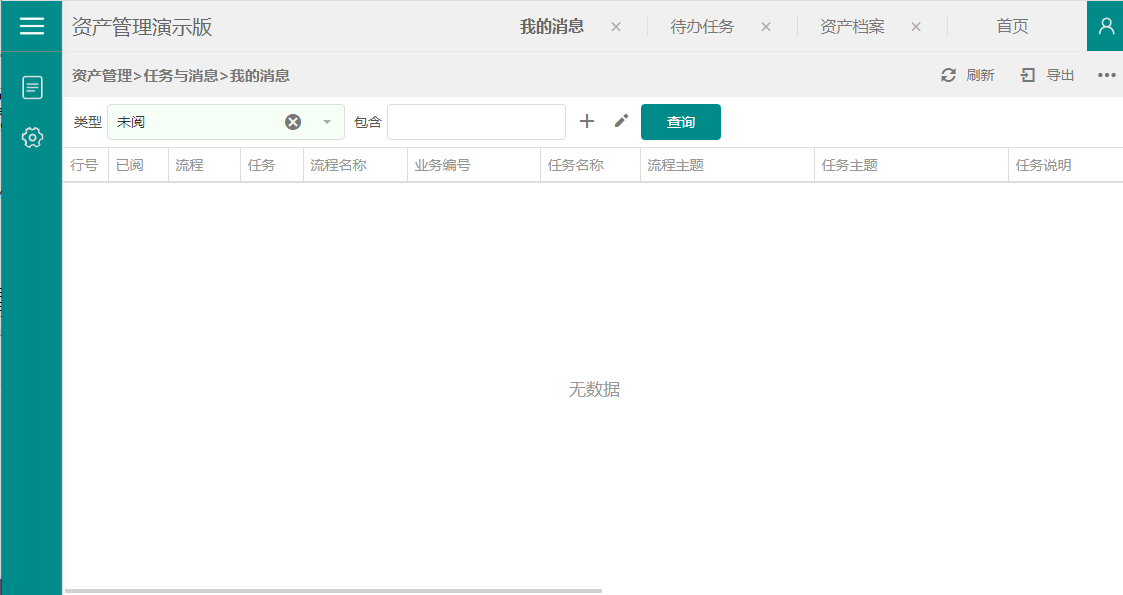Click the pencil edit filter icon
Image resolution: width=1123 pixels, height=595 pixels.
[621, 121]
